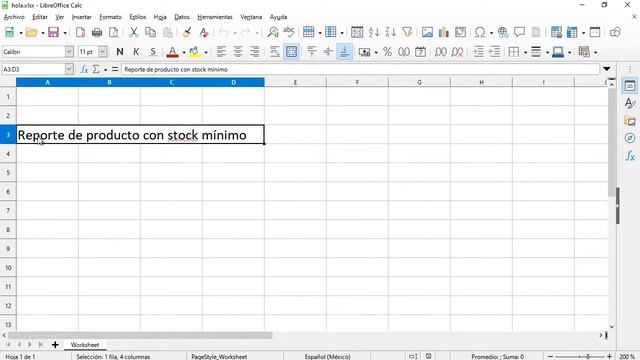Screen dimensions: 640x360
Task: Insert a chart
Action: 444,32
